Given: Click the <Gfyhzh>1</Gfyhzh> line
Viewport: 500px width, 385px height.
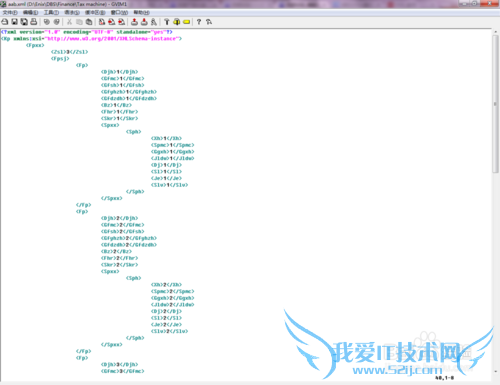Looking at the screenshot, I should 129,92.
